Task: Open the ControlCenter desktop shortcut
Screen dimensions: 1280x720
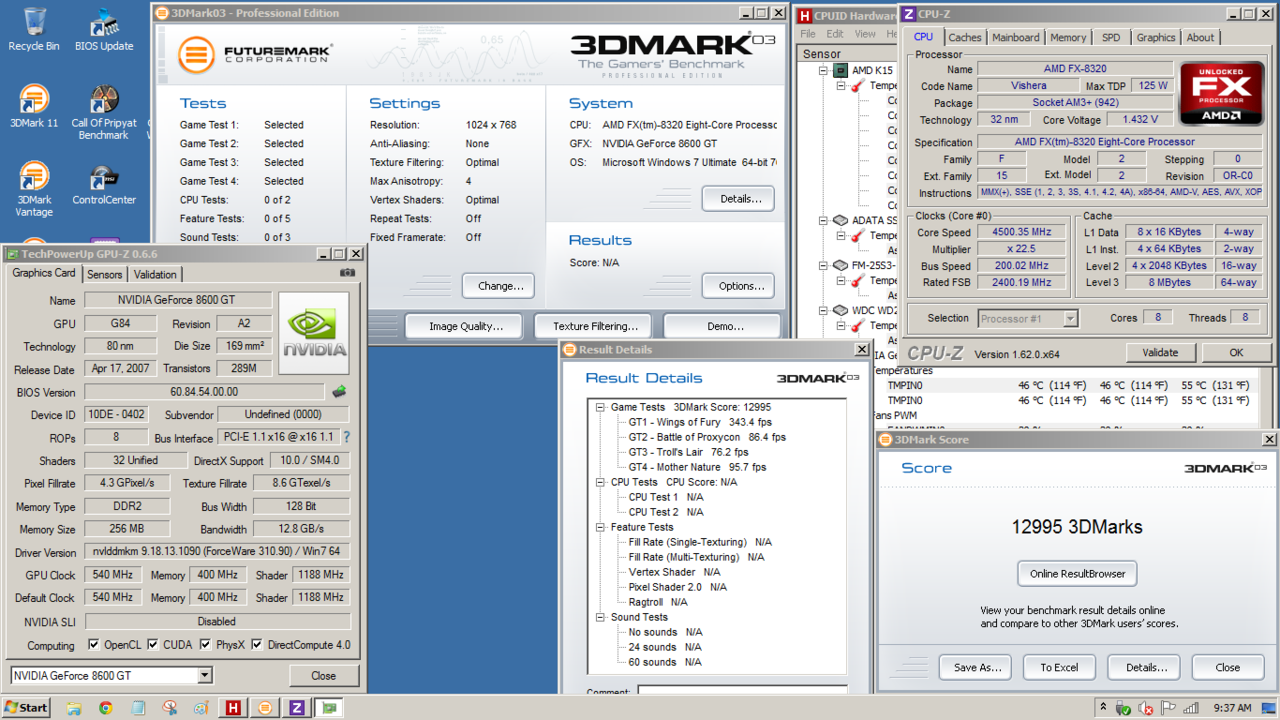Action: click(104, 184)
